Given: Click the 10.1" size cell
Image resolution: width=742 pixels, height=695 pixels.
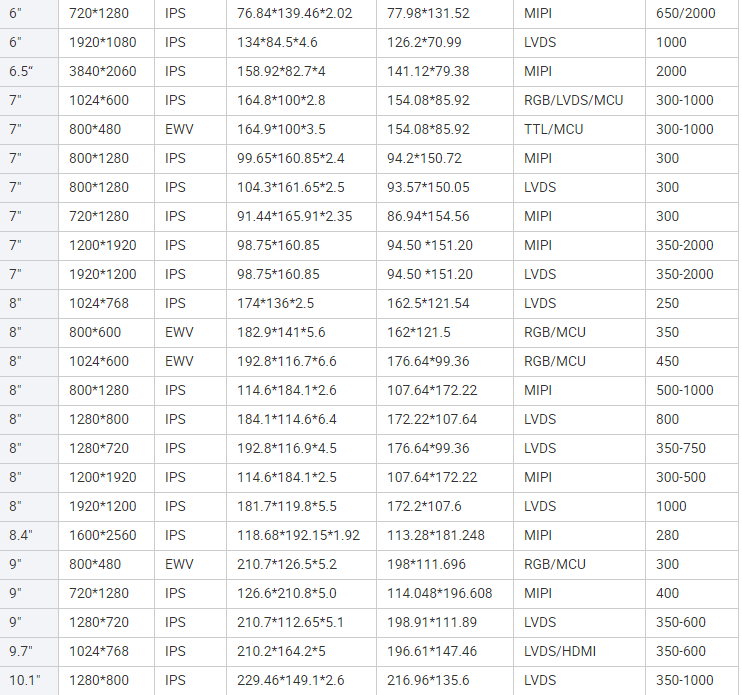Looking at the screenshot, I should [x=24, y=680].
